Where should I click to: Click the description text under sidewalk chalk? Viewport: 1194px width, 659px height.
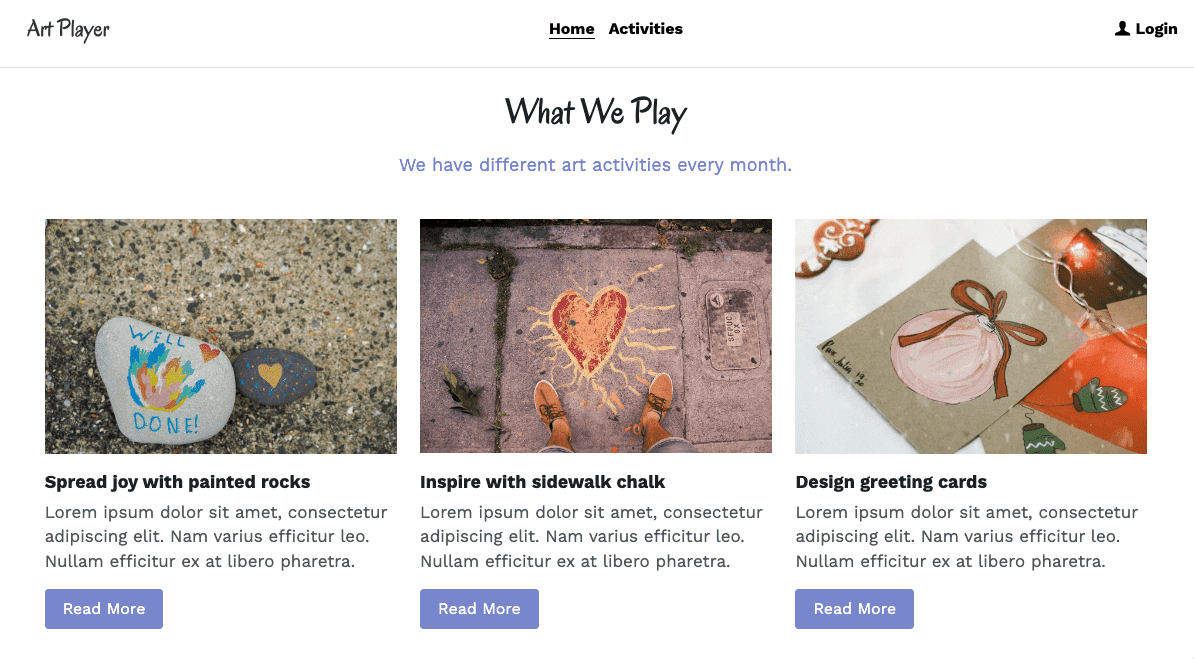pyautogui.click(x=591, y=537)
